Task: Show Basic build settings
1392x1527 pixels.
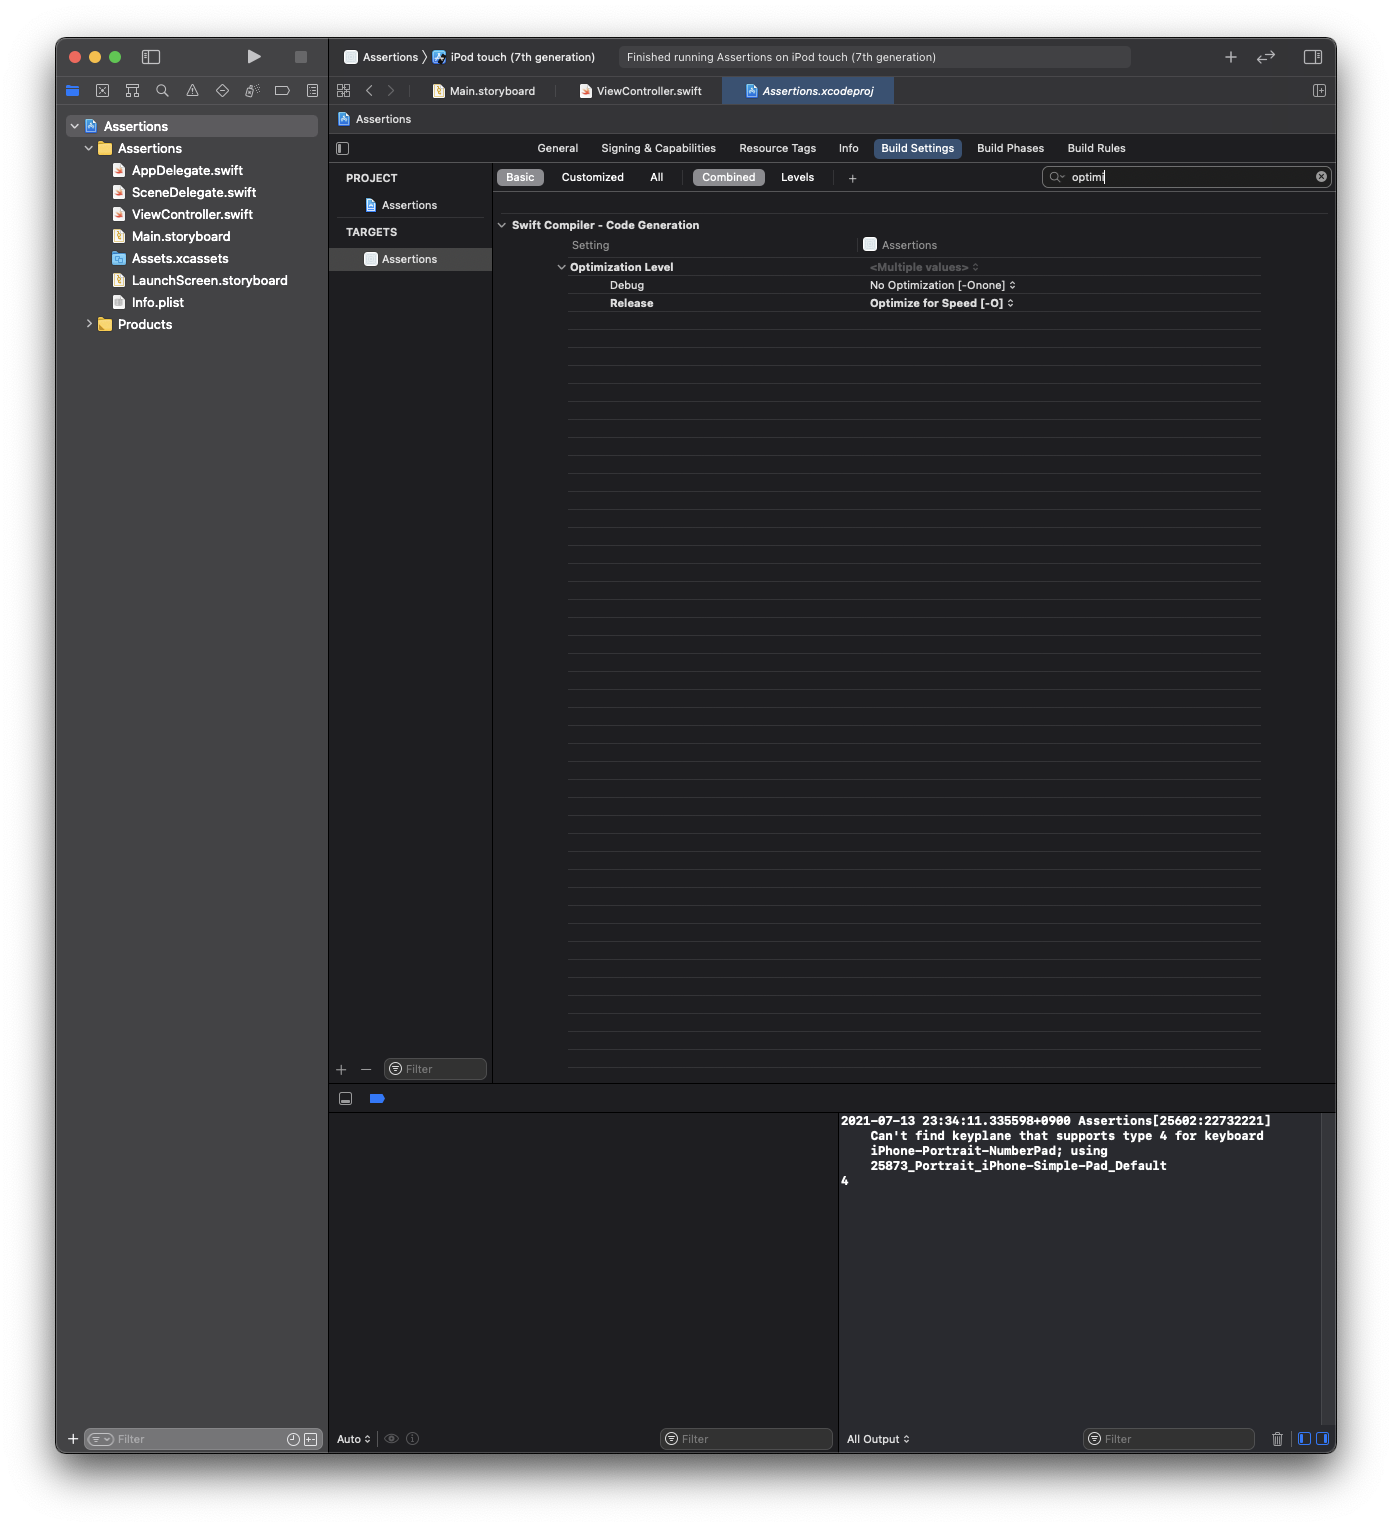Action: (x=520, y=177)
